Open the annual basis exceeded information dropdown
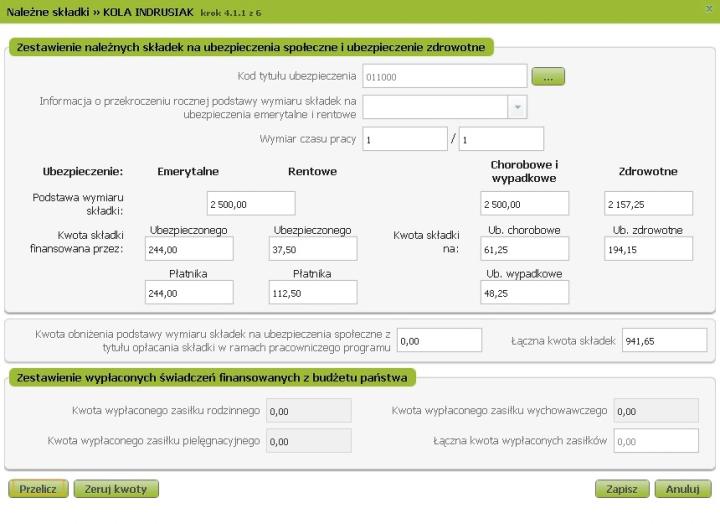This screenshot has width=720, height=524. [516, 107]
